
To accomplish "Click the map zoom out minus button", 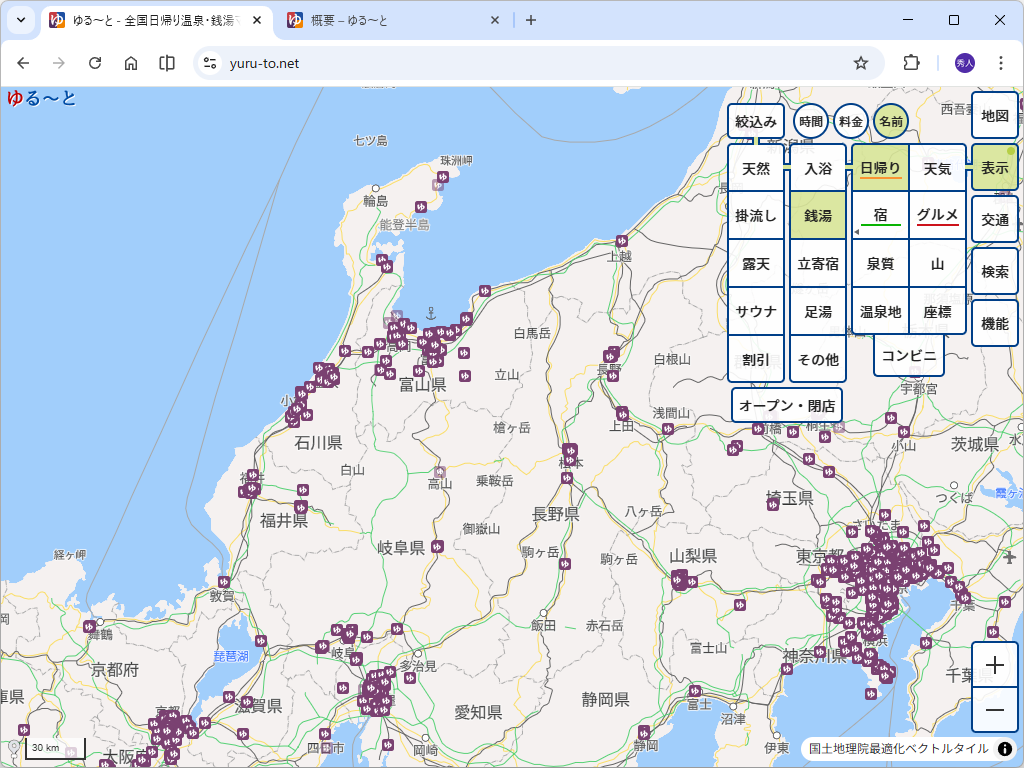I will tap(995, 710).
